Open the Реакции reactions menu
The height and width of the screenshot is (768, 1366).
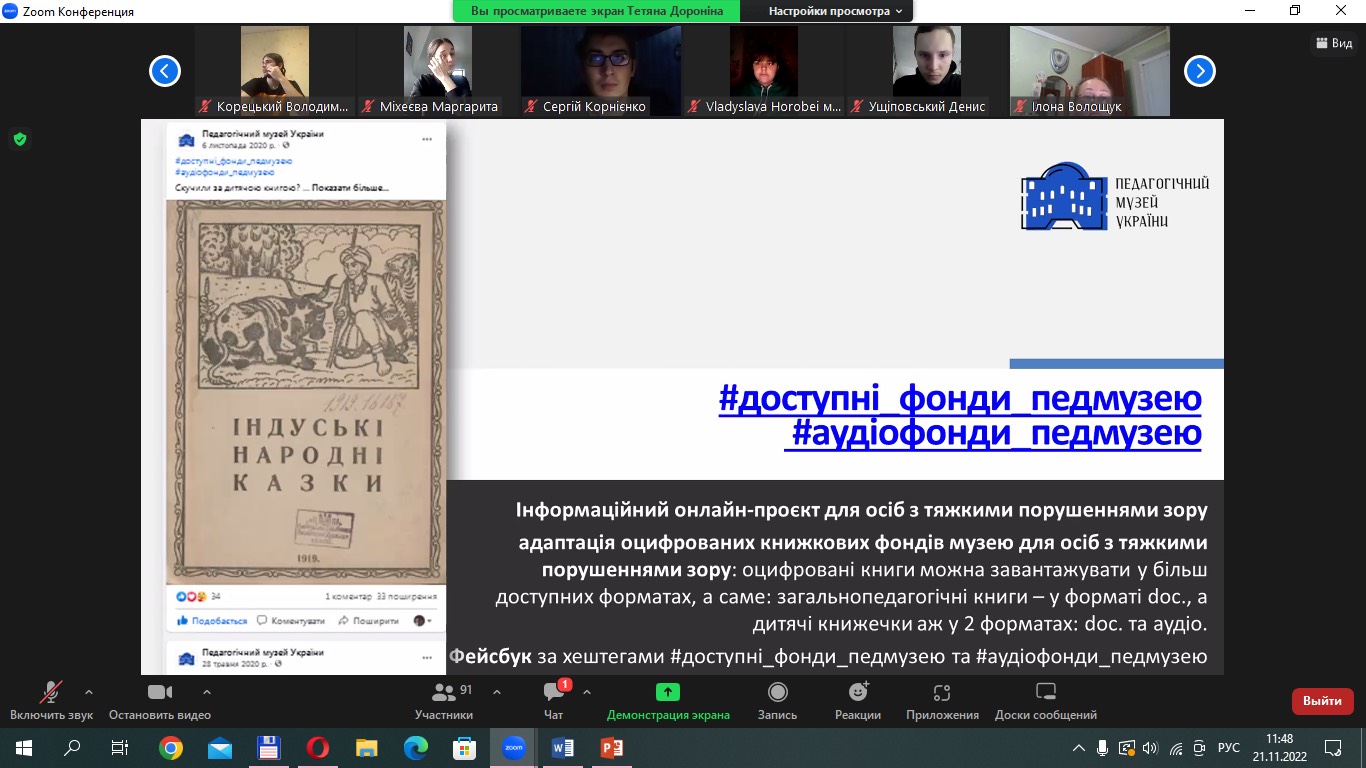pos(857,700)
